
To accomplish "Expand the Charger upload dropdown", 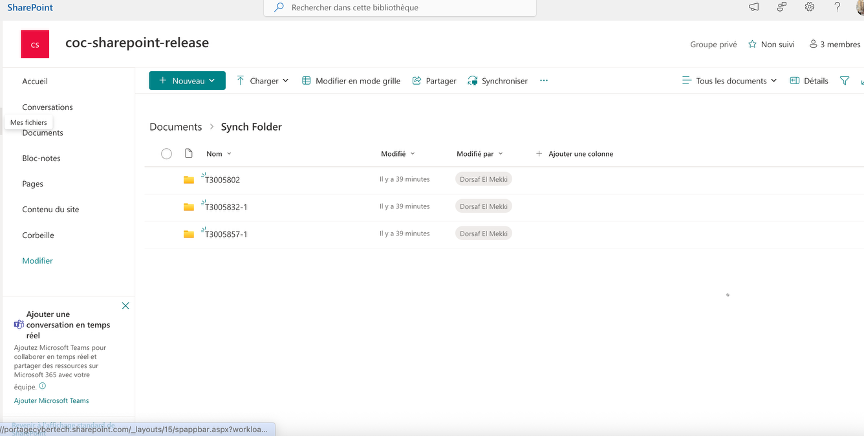I will 262,81.
